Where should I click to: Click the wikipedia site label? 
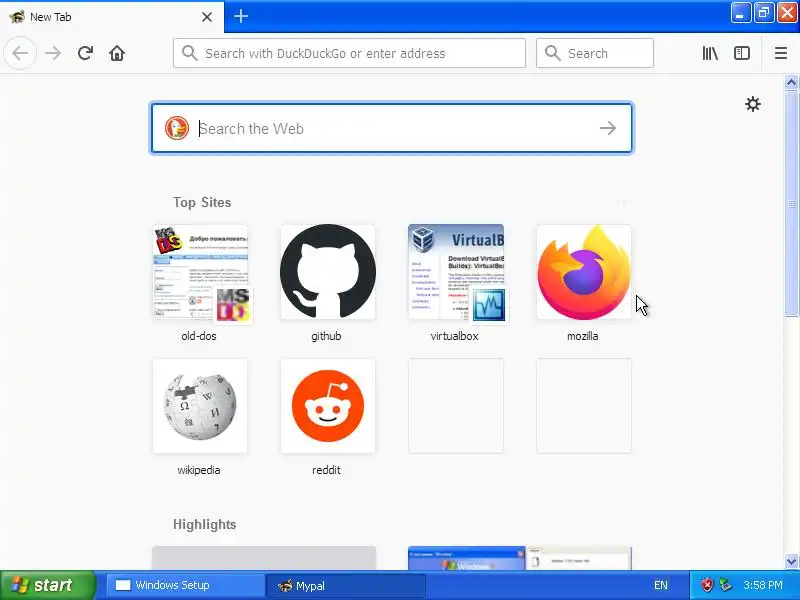(199, 470)
